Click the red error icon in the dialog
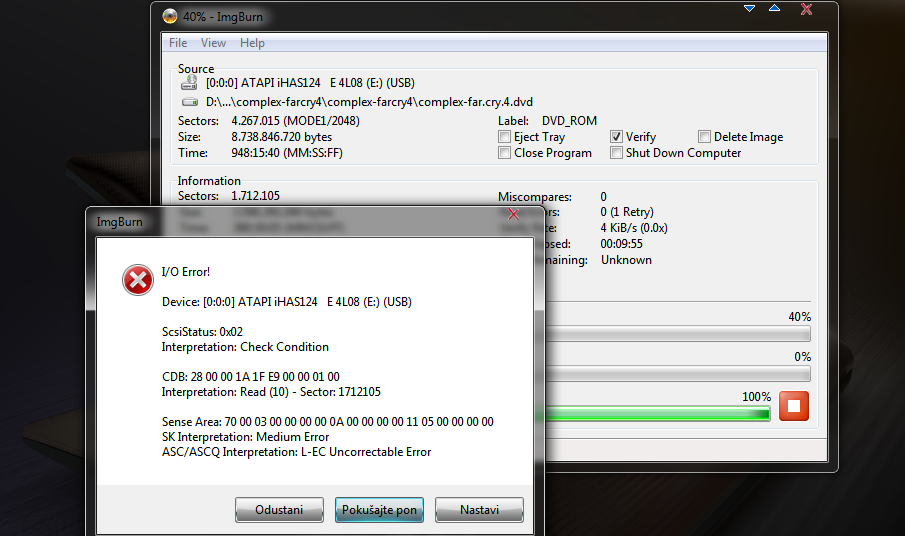This screenshot has height=536, width=905. pyautogui.click(x=137, y=280)
